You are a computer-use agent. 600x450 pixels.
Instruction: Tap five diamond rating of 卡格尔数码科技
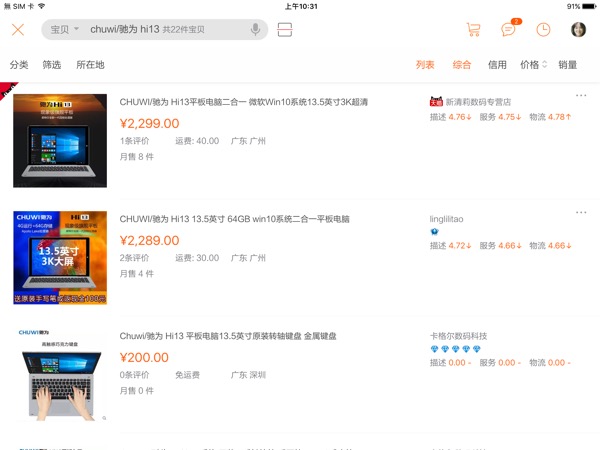pos(455,349)
